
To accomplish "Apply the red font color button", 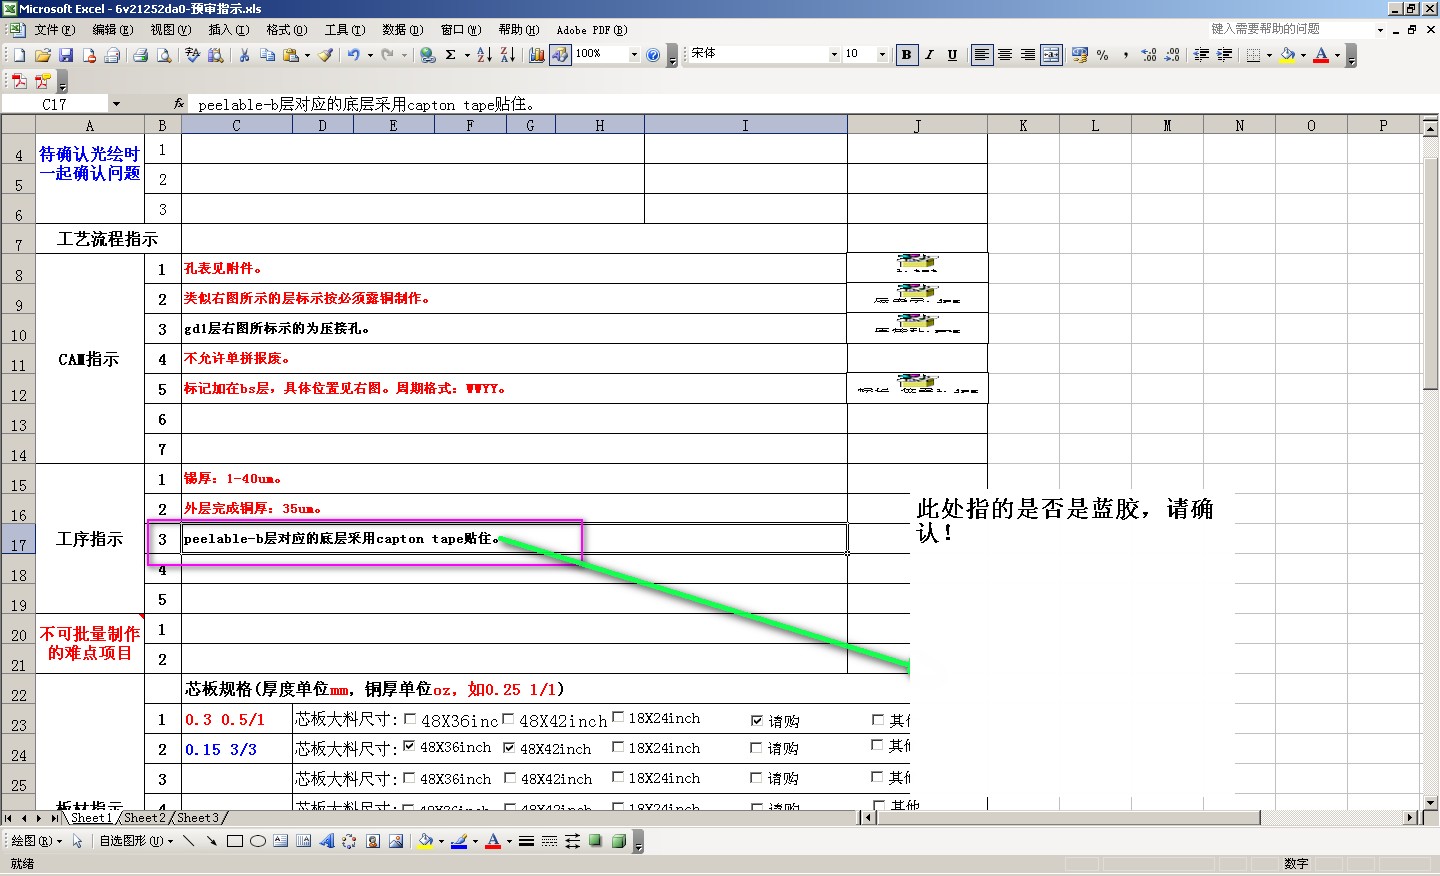I will point(1321,55).
